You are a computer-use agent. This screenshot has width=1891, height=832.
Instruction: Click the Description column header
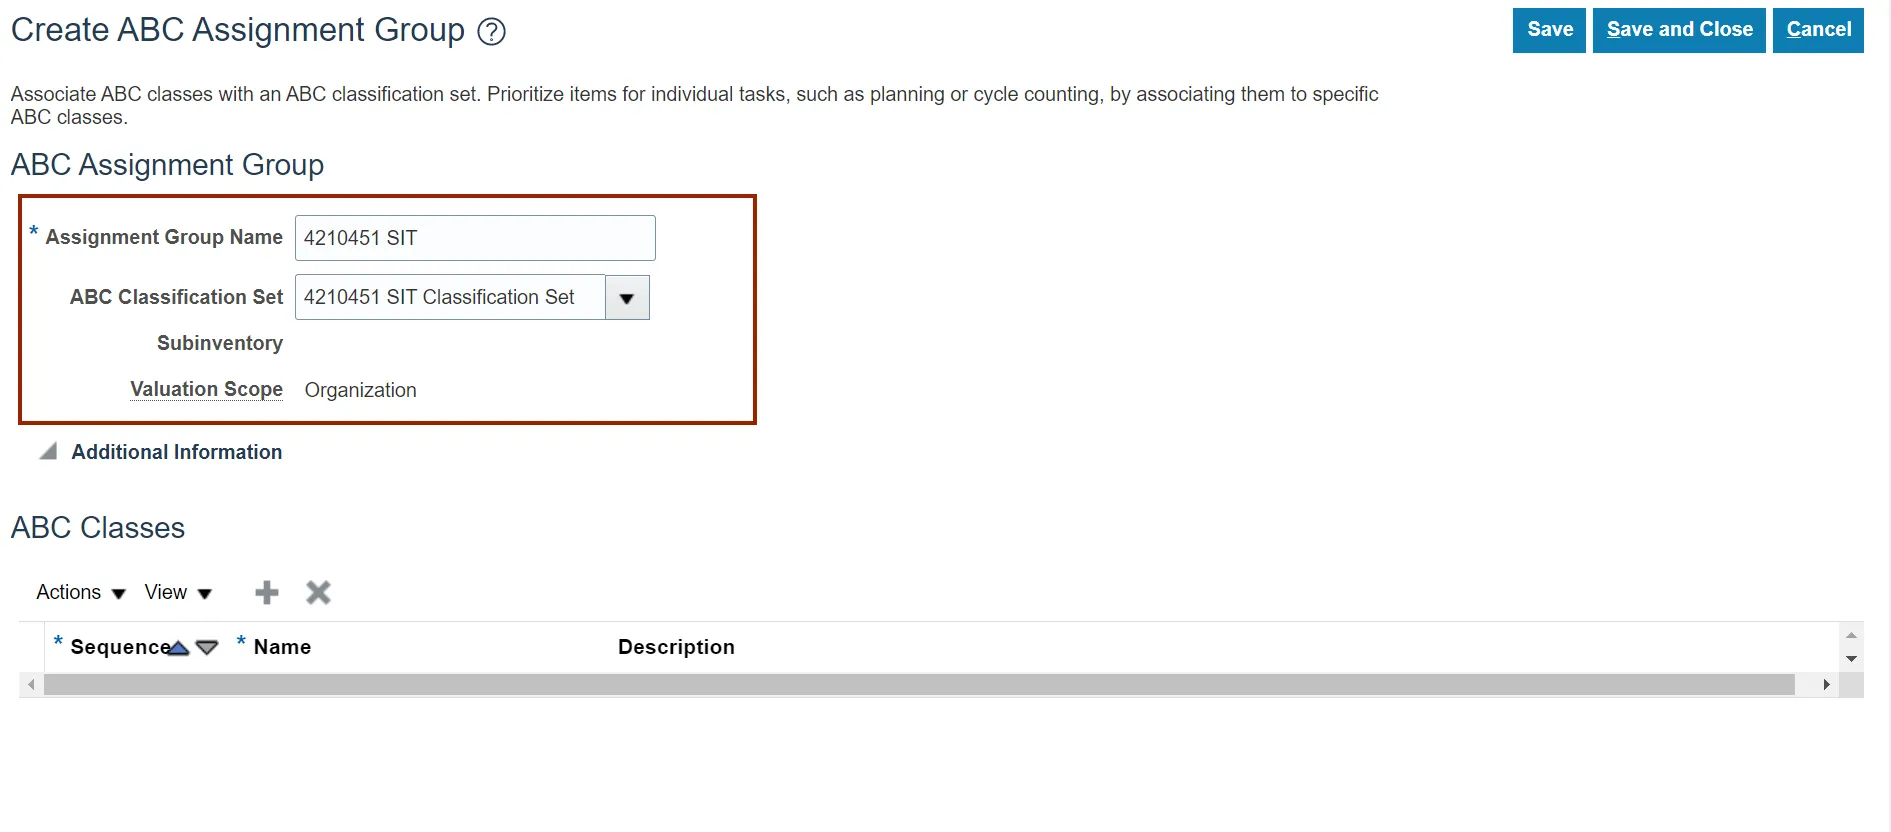(676, 648)
